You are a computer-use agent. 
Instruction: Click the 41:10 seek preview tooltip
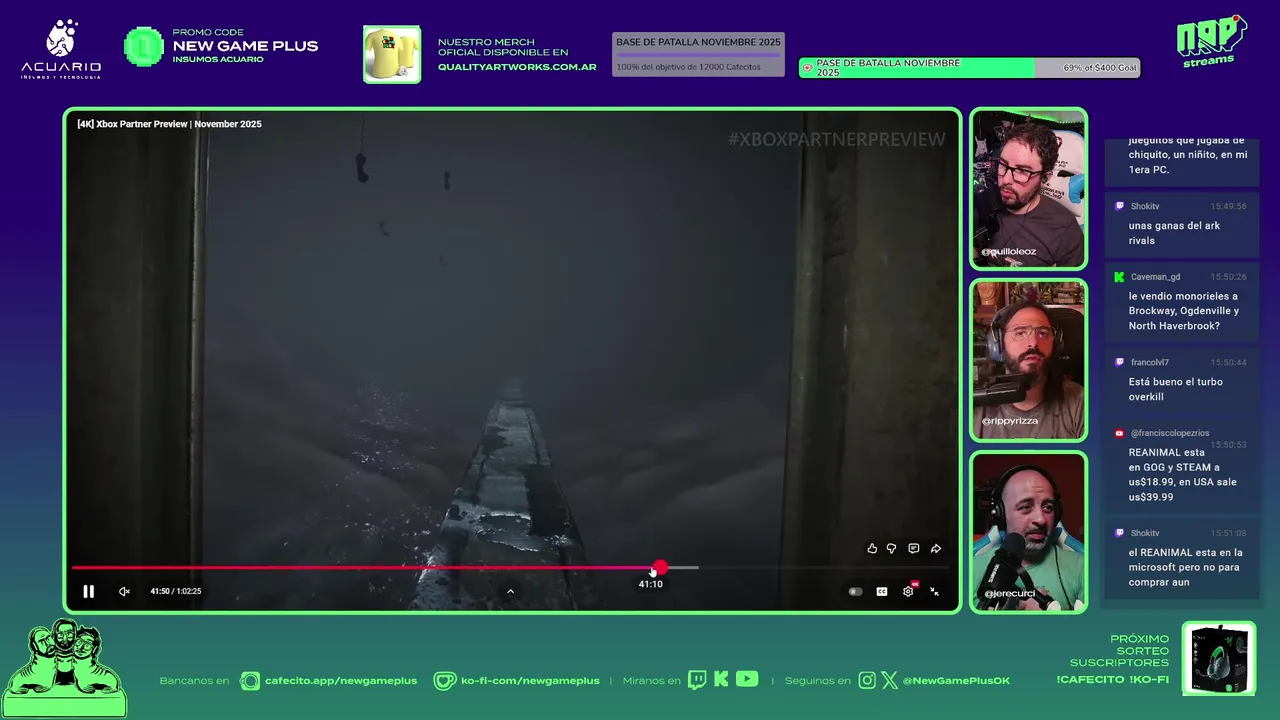pyautogui.click(x=651, y=584)
